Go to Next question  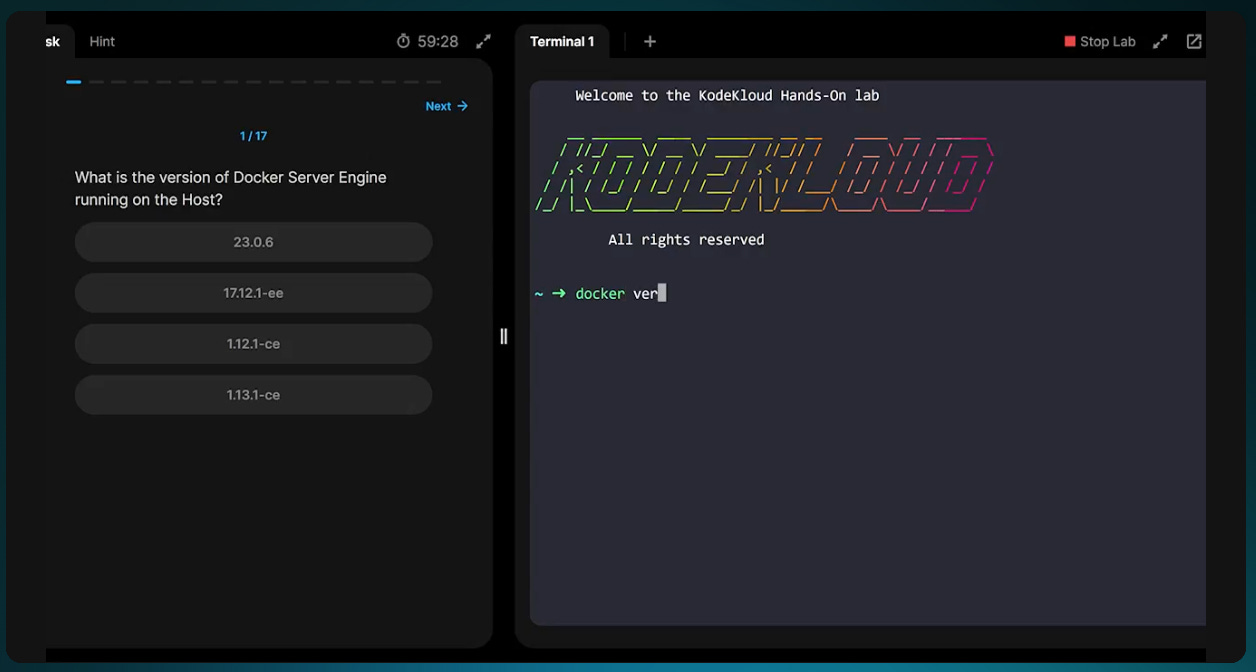447,106
